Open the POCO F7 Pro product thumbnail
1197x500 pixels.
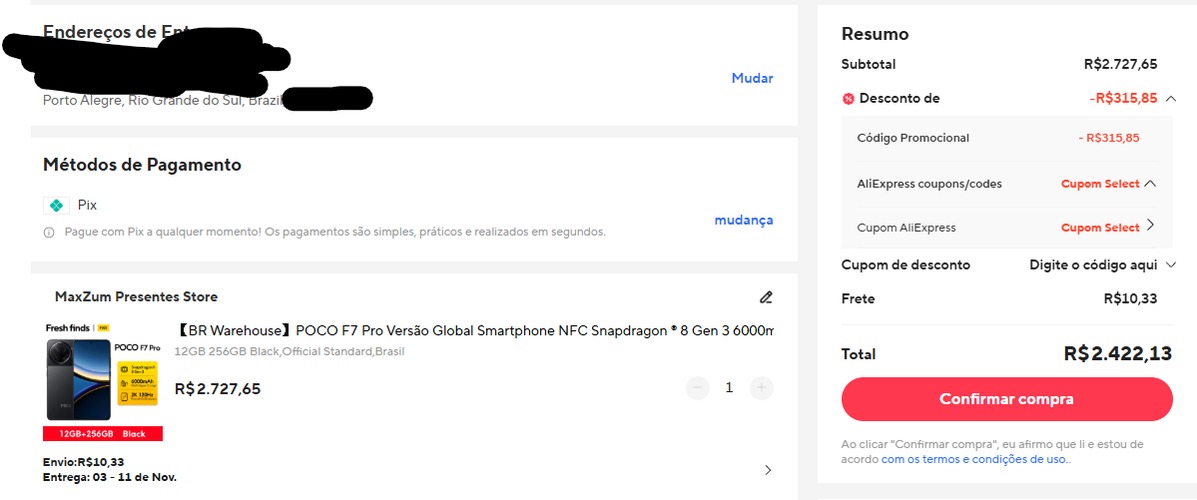[x=102, y=380]
